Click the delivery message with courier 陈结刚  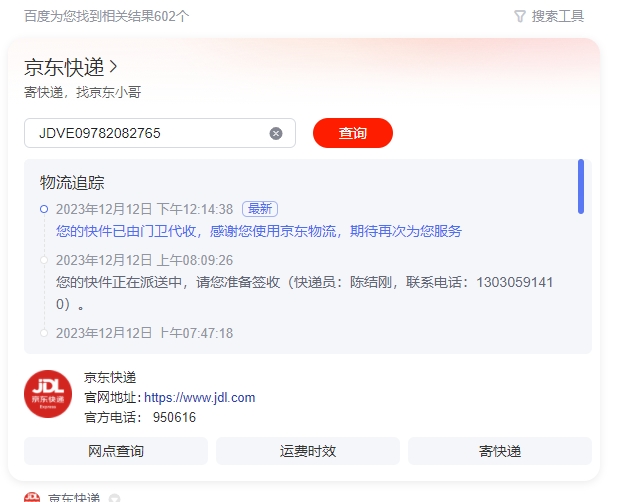pyautogui.click(x=304, y=293)
